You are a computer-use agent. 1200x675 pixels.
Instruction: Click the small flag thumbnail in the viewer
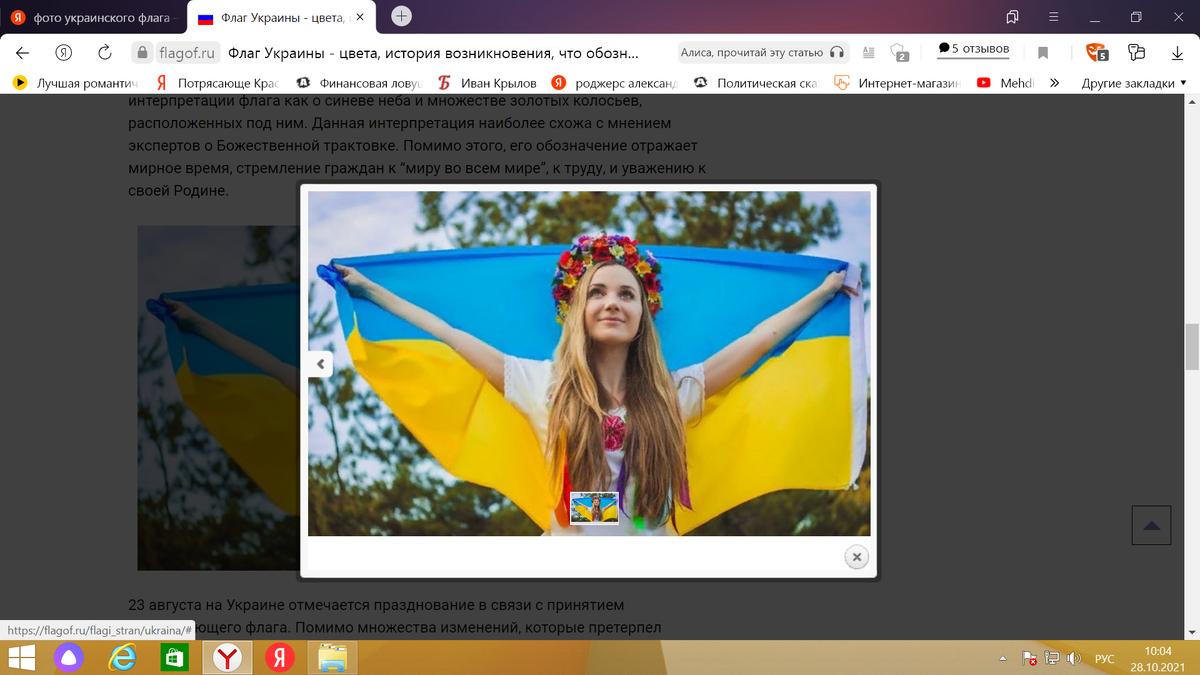pos(592,509)
